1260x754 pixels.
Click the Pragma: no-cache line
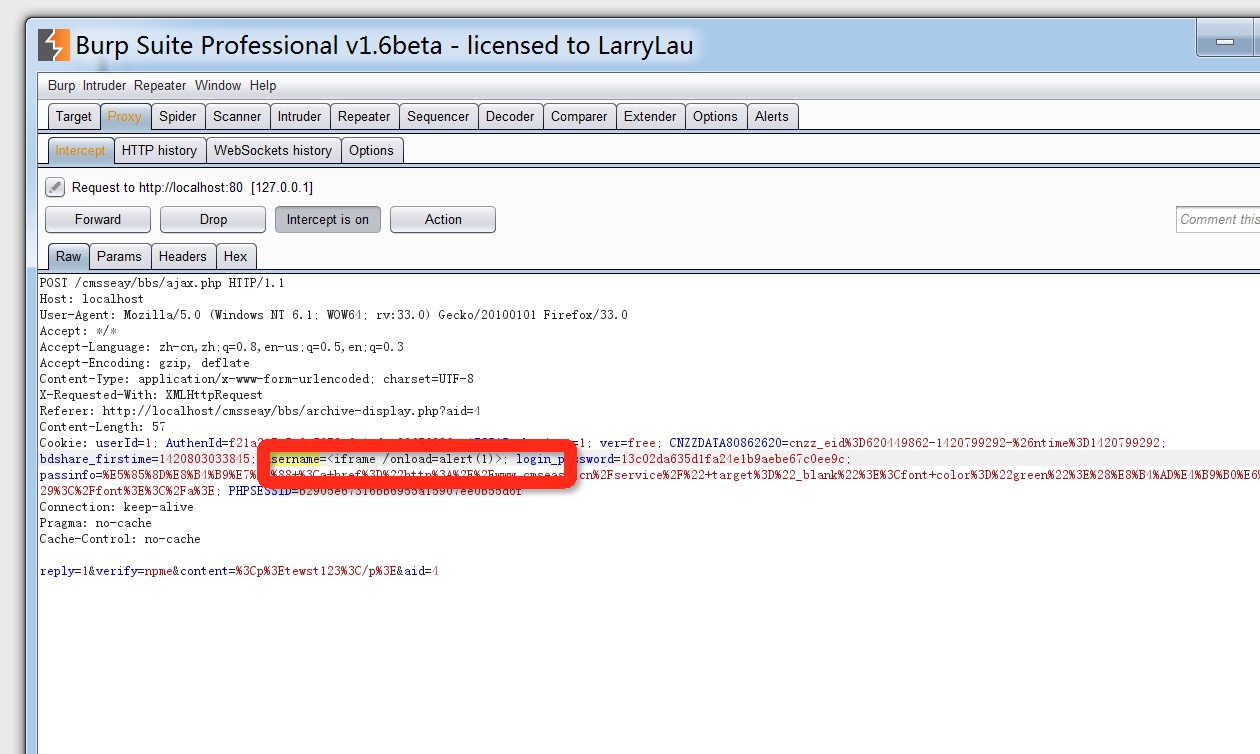click(95, 523)
